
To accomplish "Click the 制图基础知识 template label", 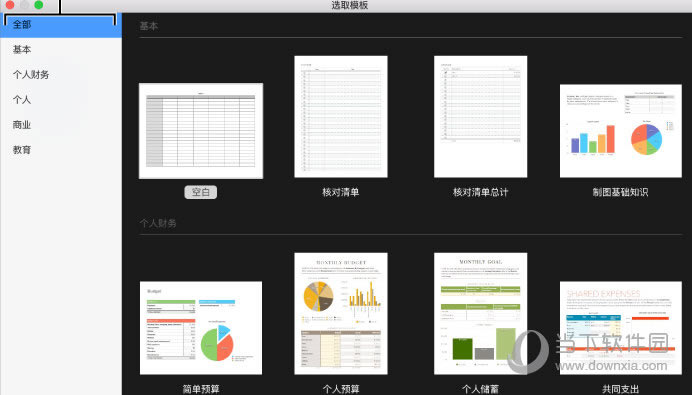I will 621,192.
